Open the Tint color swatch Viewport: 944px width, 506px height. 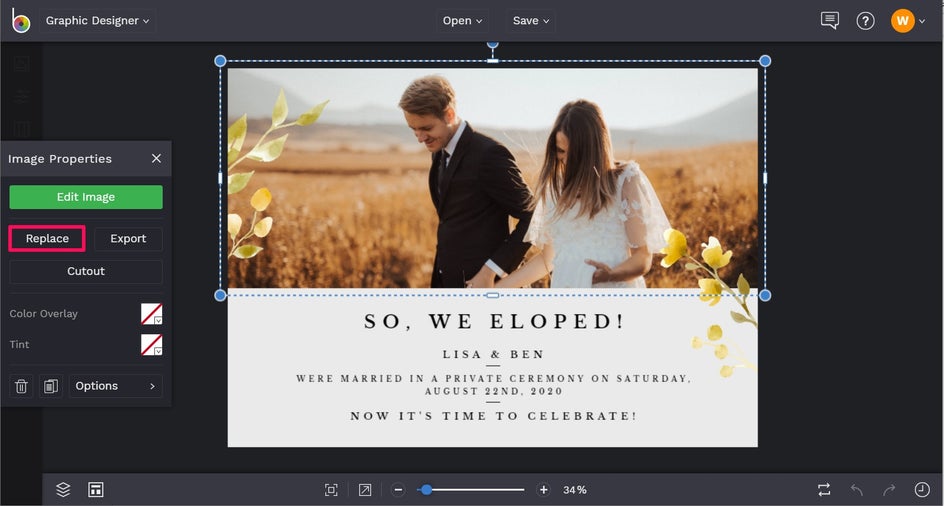(151, 345)
